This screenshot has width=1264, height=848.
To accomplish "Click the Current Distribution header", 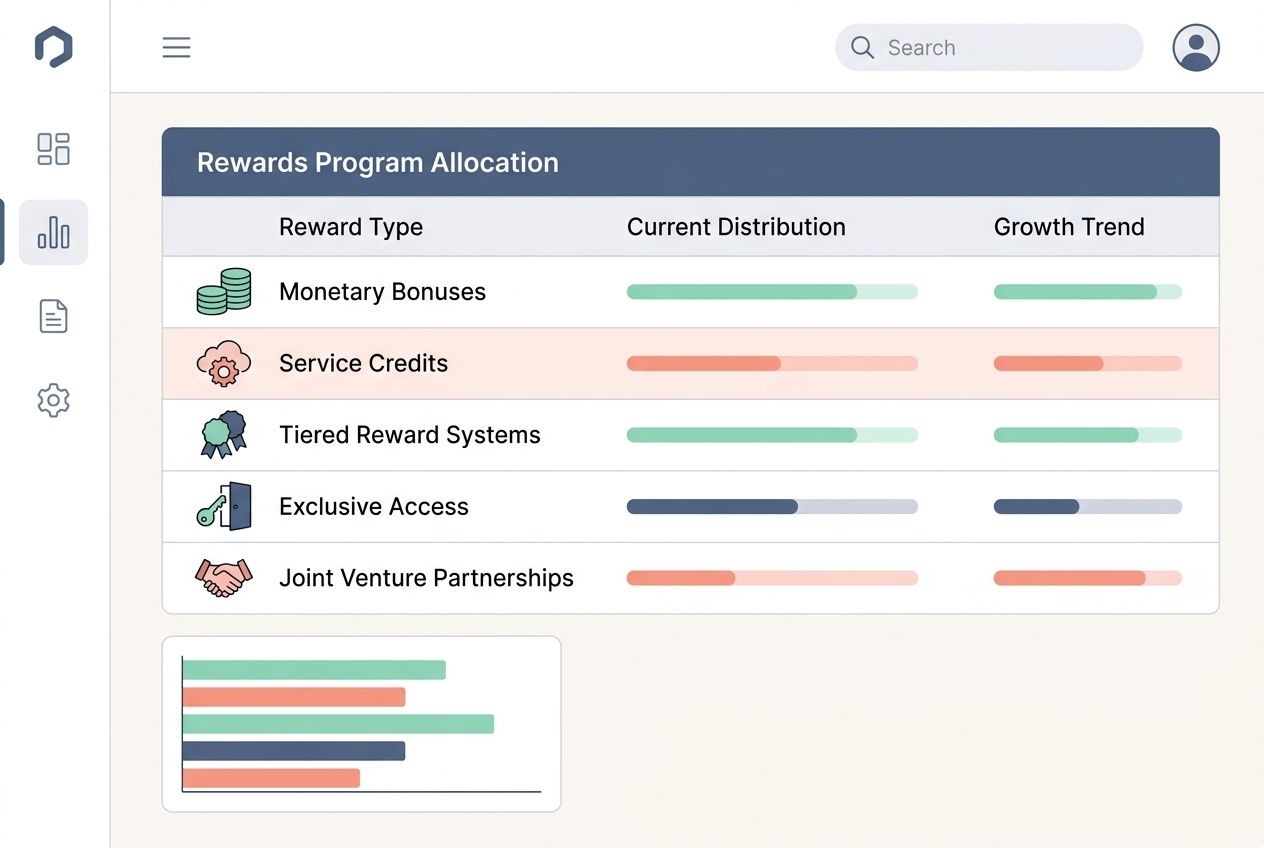I will click(736, 227).
